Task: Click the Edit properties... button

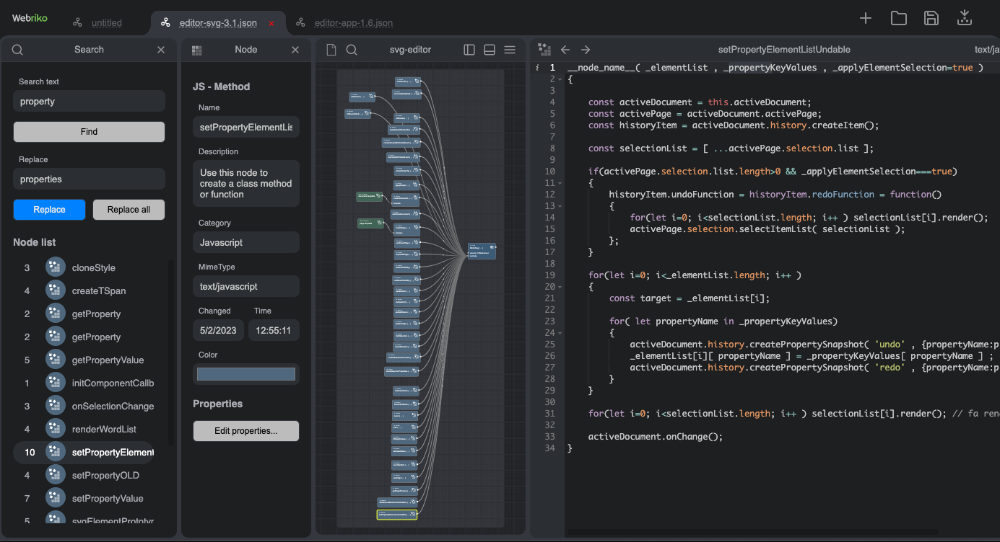Action: click(246, 431)
